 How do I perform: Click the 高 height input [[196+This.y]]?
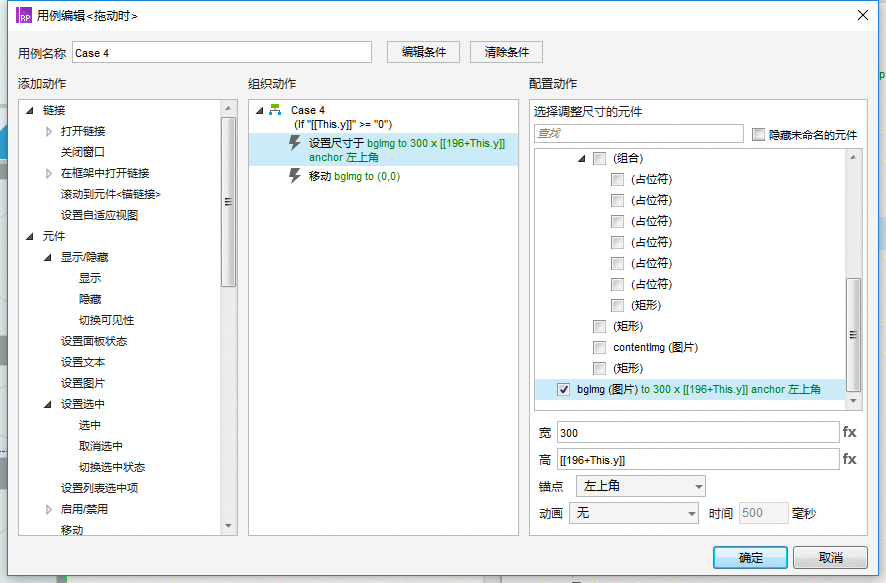pyautogui.click(x=698, y=459)
